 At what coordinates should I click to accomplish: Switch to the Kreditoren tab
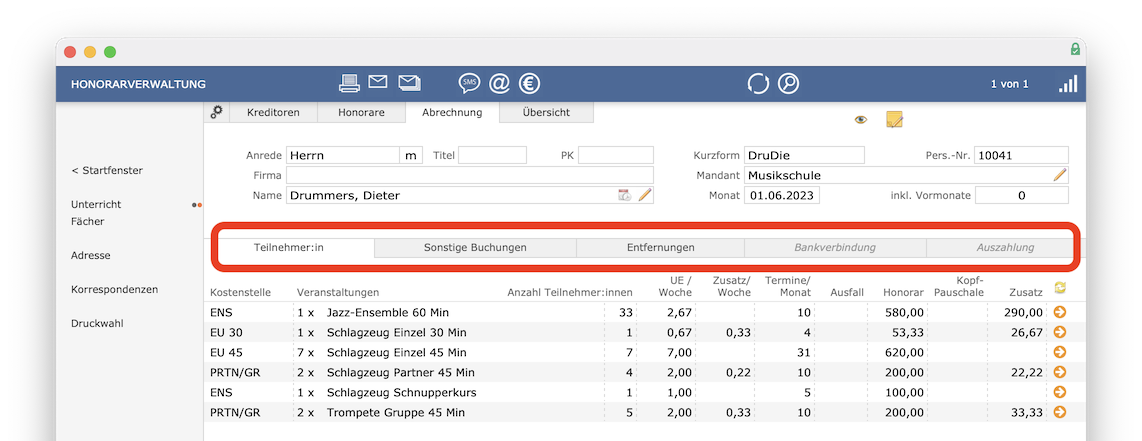(272, 112)
